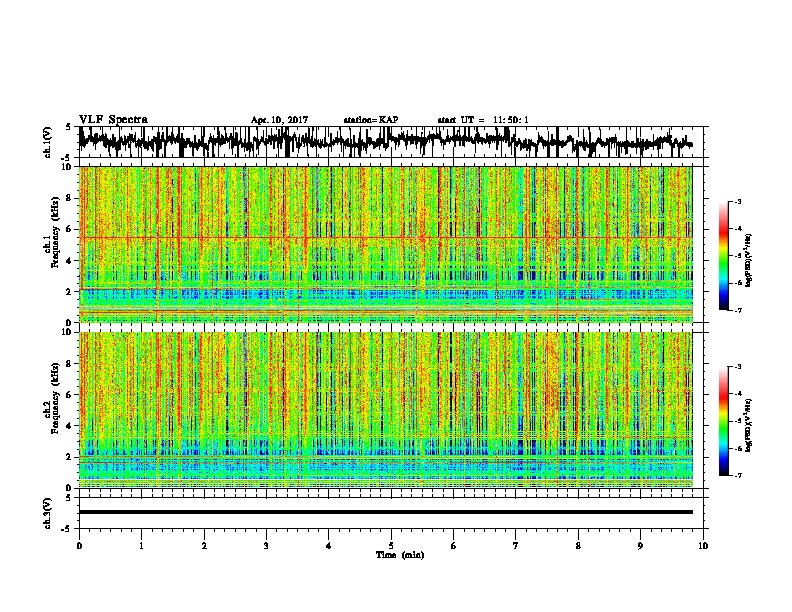Click time axis tick label "5"

391,546
